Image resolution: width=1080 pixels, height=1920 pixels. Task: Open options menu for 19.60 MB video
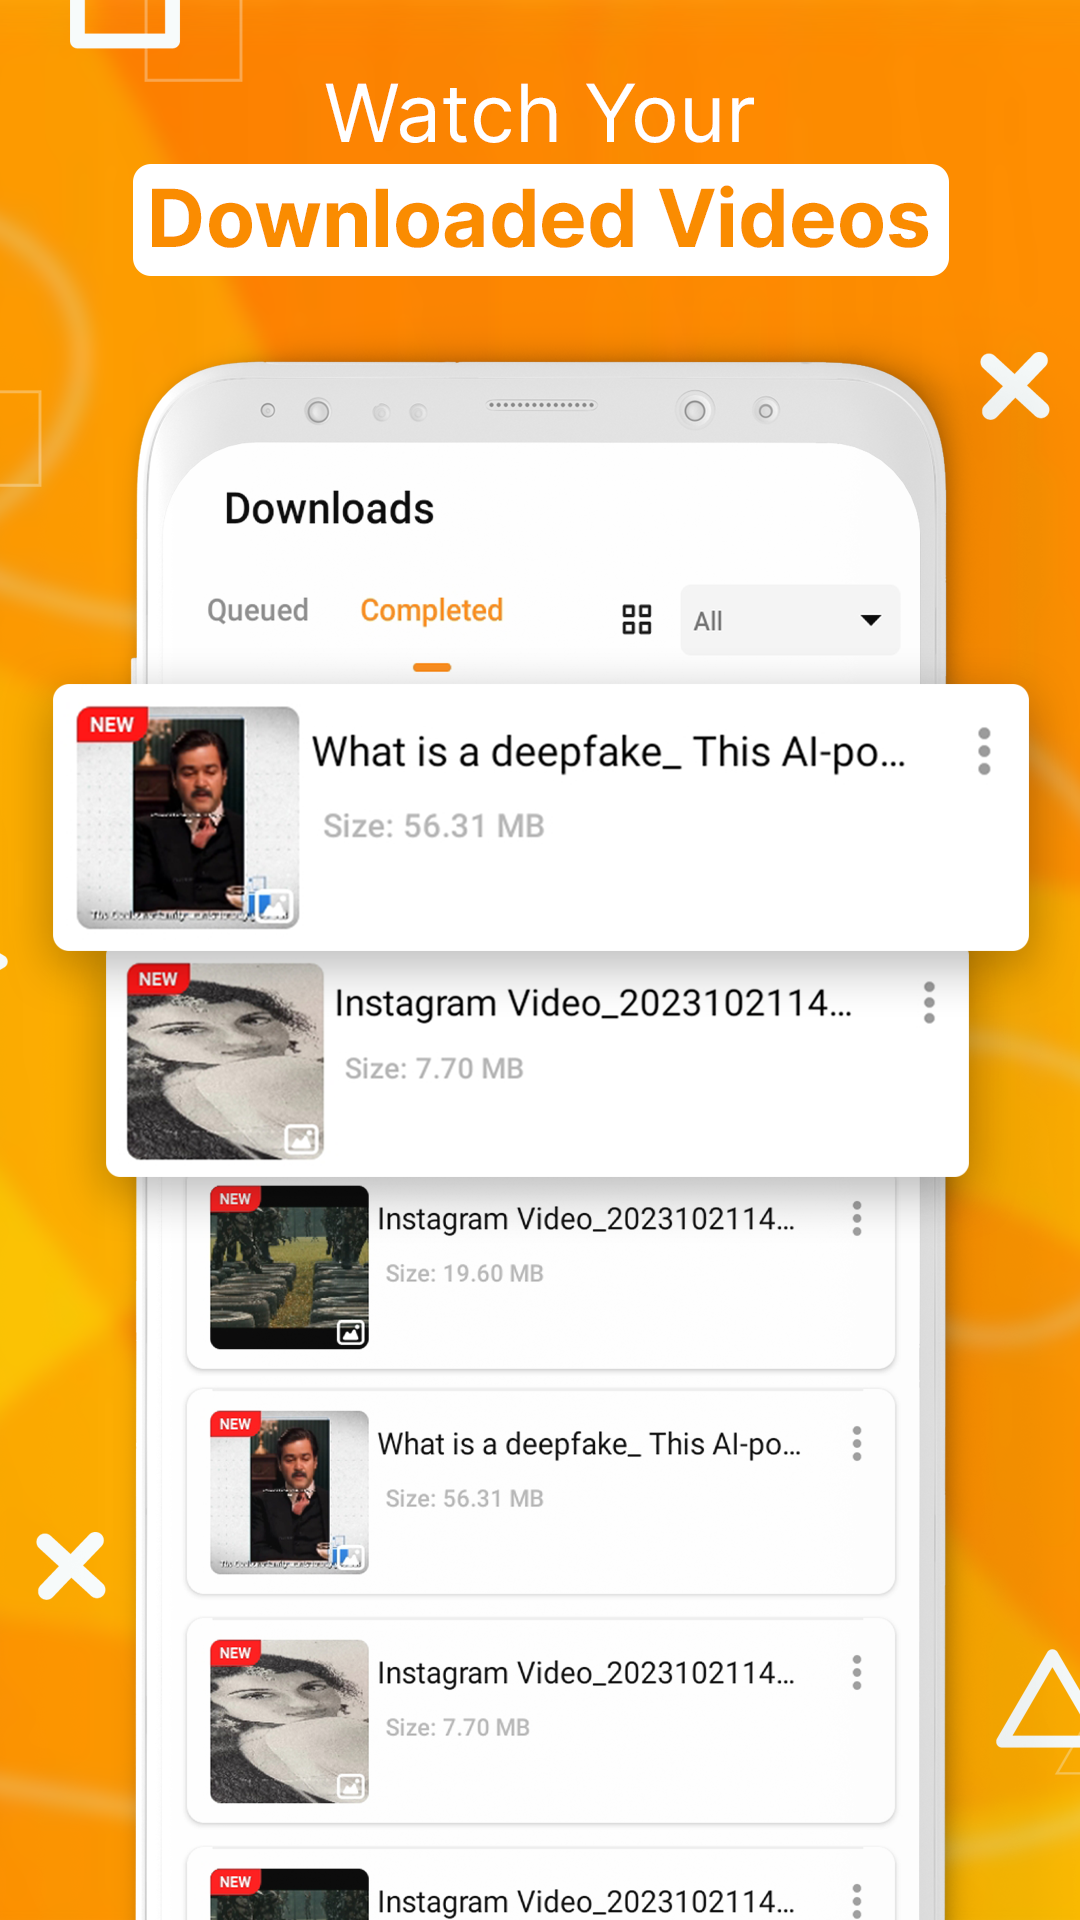coord(857,1219)
